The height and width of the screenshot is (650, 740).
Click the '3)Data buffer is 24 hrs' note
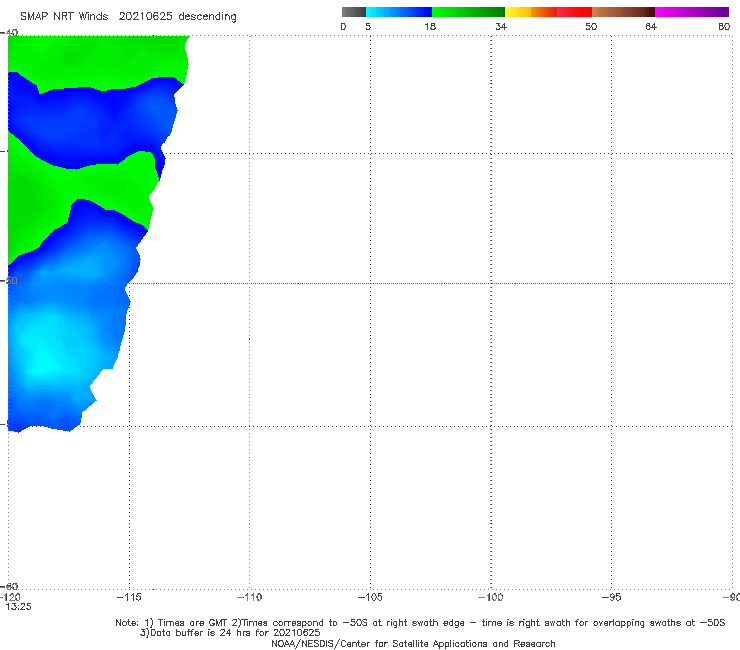230,633
